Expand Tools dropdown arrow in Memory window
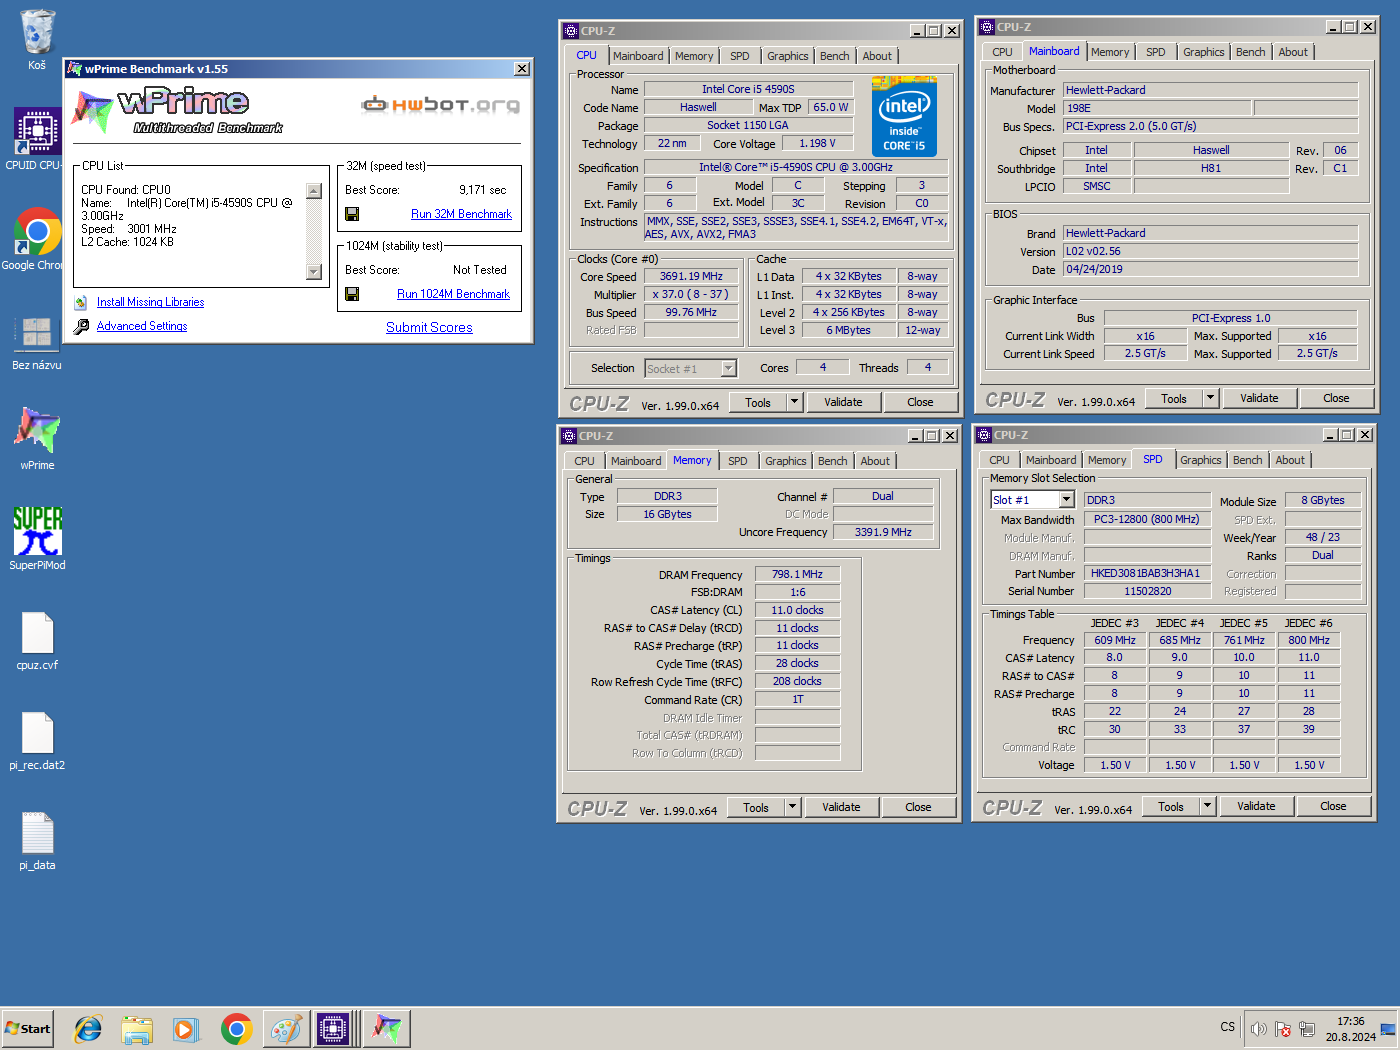Viewport: 1400px width, 1050px height. pyautogui.click(x=793, y=807)
